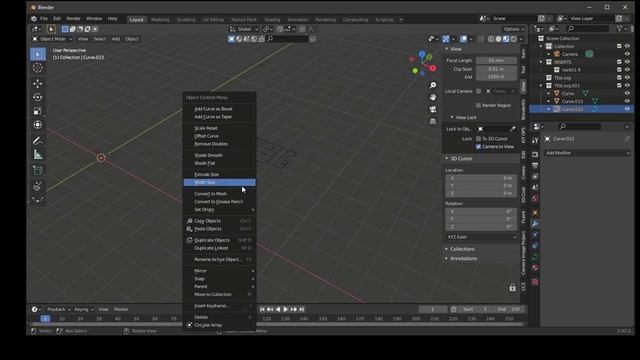Image resolution: width=640 pixels, height=360 pixels.
Task: Open the Options dropdown in viewport header
Action: (x=513, y=29)
